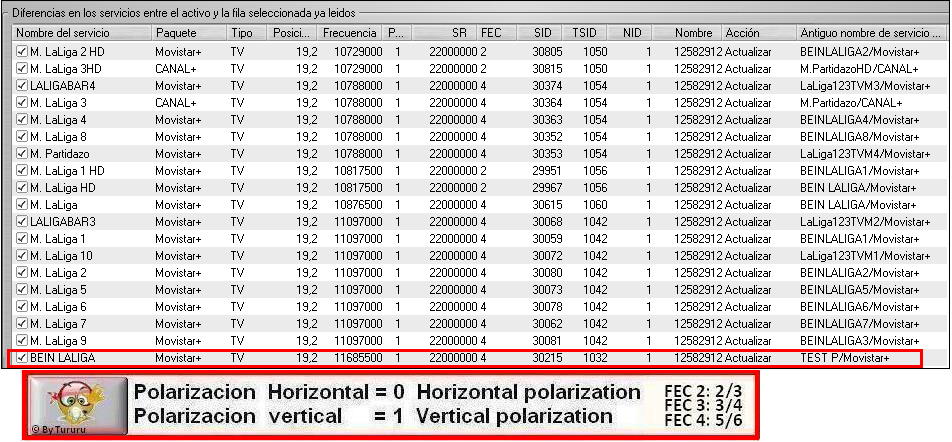Select the M. LaLiga HD service name
The height and width of the screenshot is (442, 952).
point(61,188)
